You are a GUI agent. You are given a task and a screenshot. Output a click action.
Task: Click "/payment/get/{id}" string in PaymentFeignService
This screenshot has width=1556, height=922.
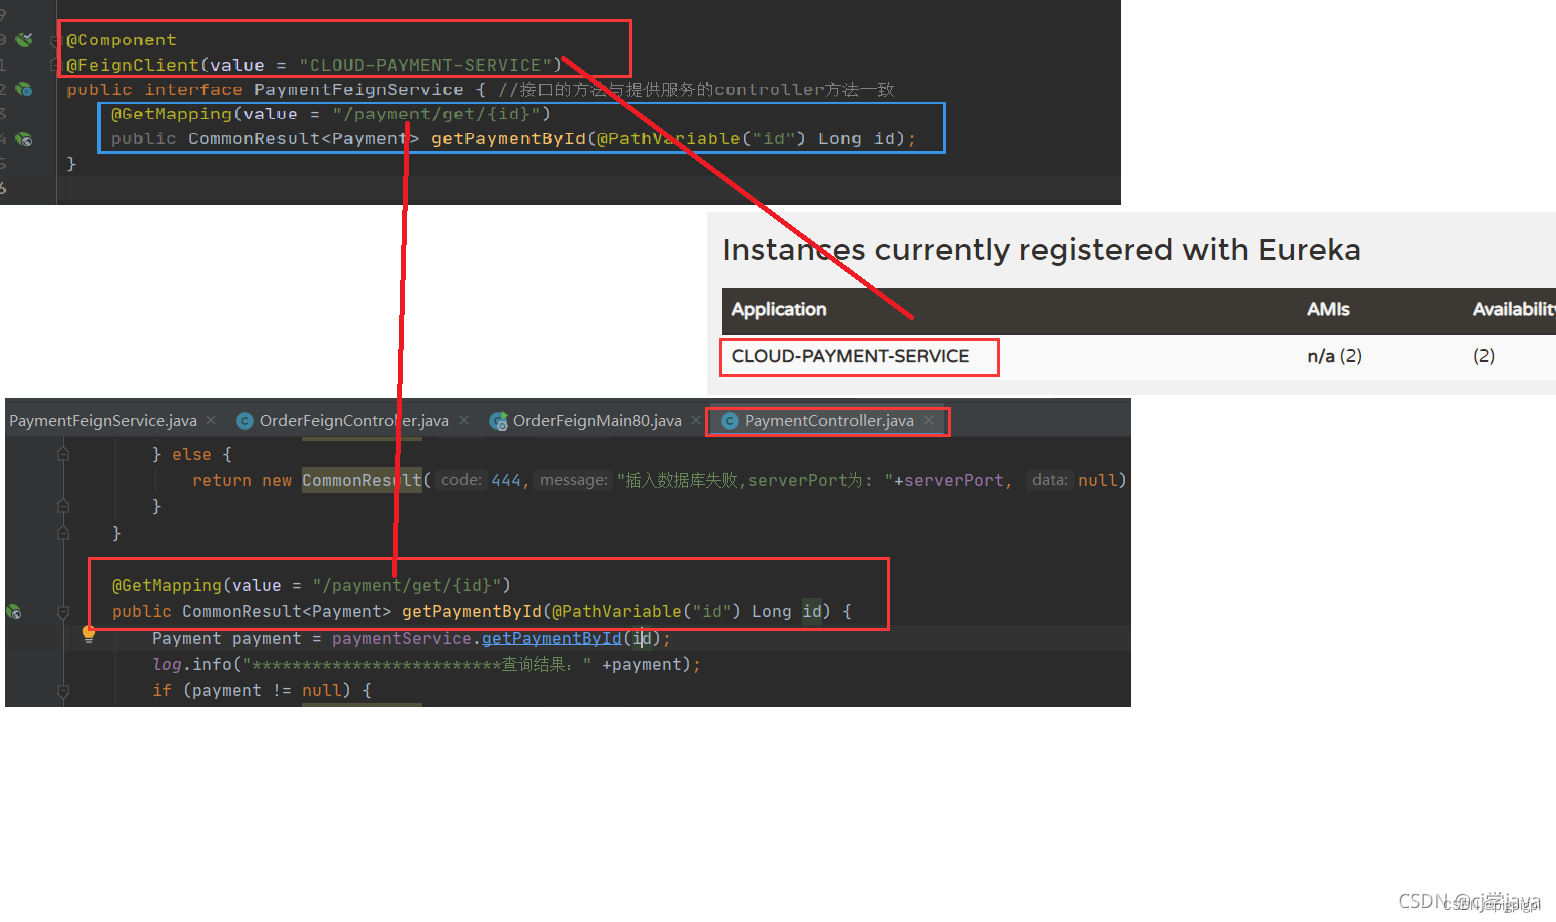pyautogui.click(x=437, y=114)
